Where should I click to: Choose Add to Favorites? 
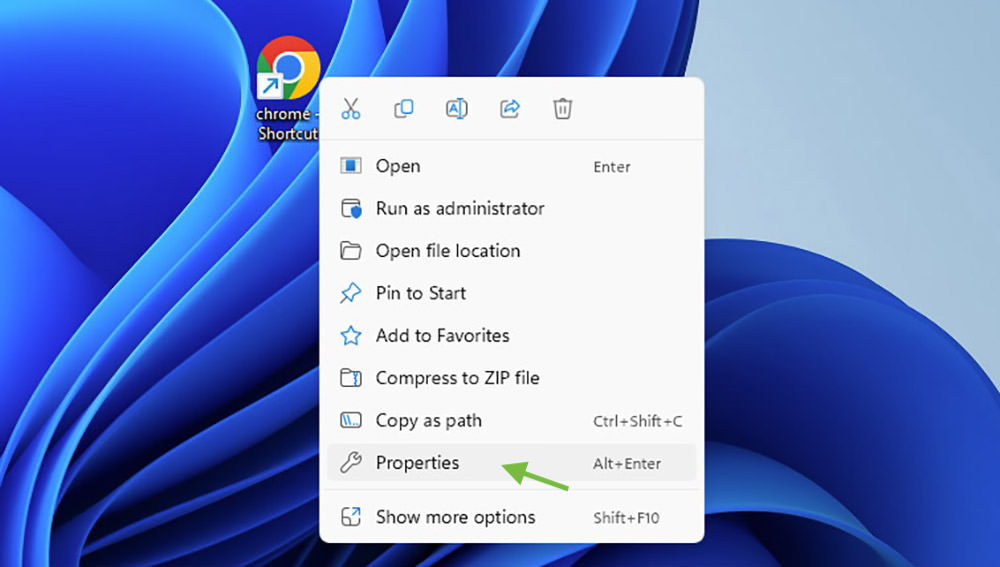[x=511, y=335]
